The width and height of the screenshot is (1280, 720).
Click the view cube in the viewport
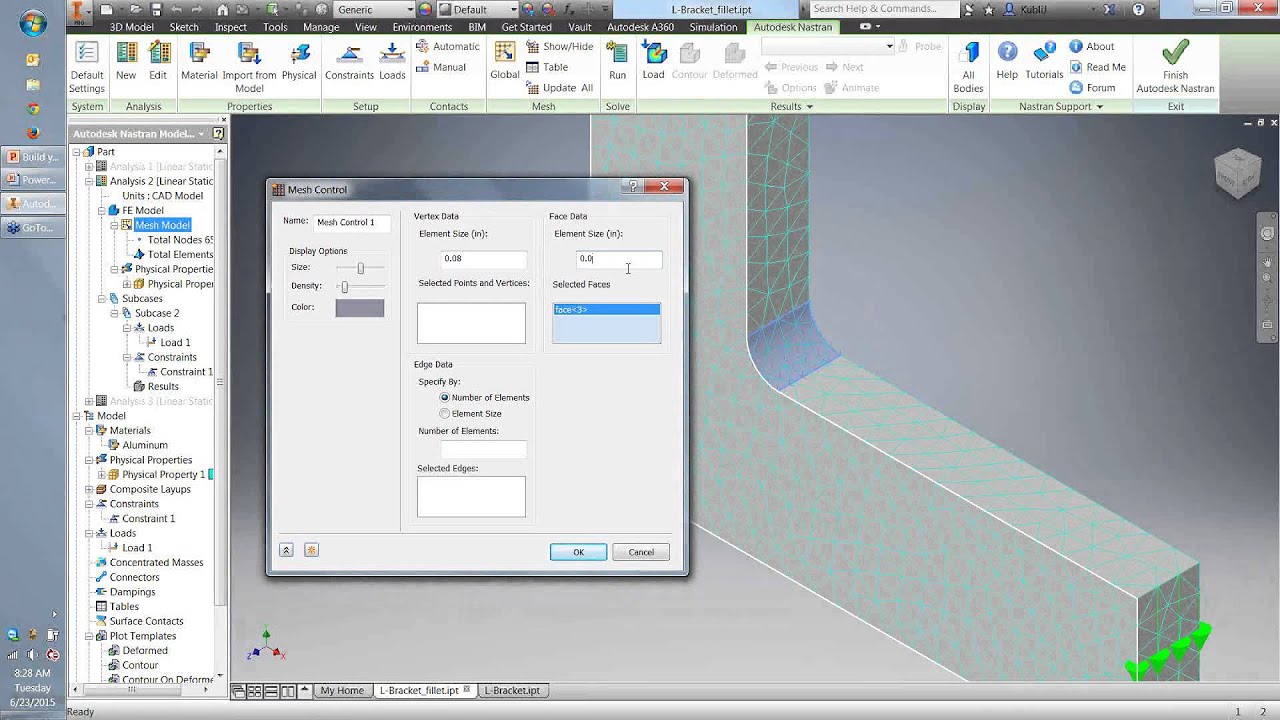click(x=1237, y=174)
